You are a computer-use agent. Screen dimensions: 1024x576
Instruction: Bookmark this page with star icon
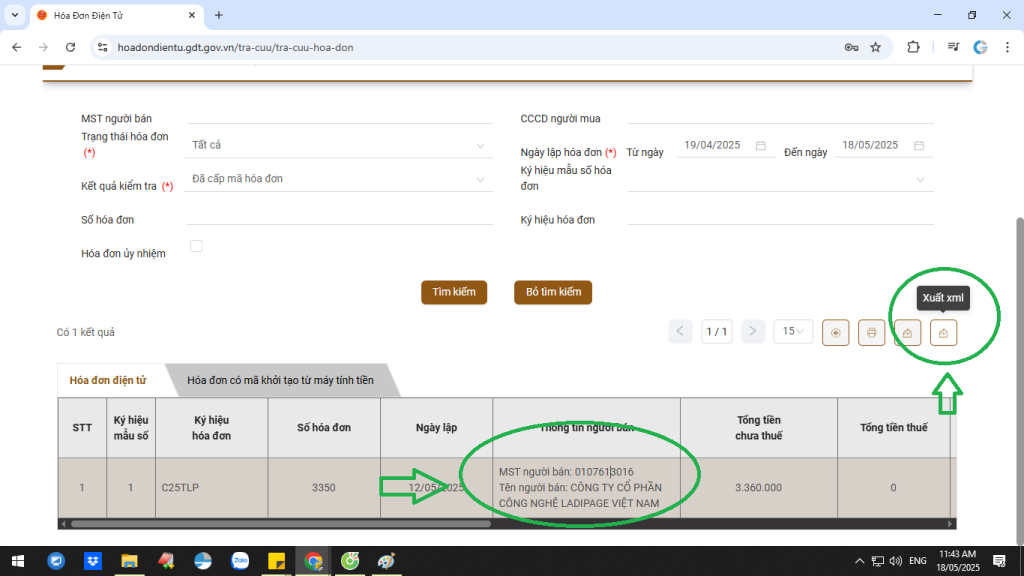point(876,47)
